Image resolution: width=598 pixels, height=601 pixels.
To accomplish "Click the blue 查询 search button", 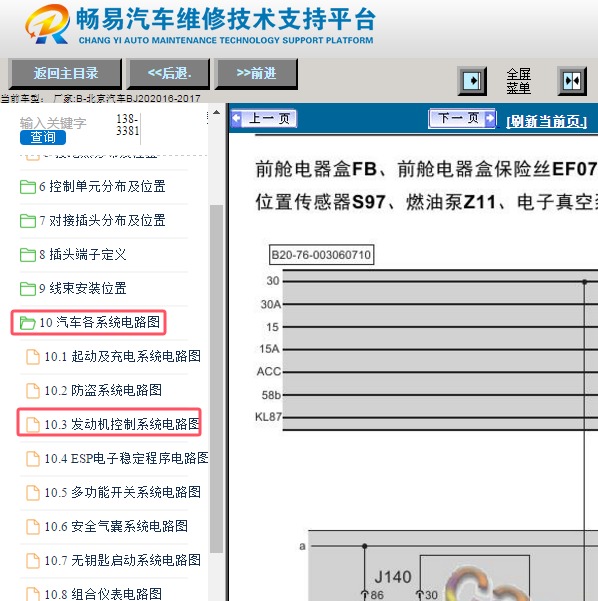I will (43, 137).
